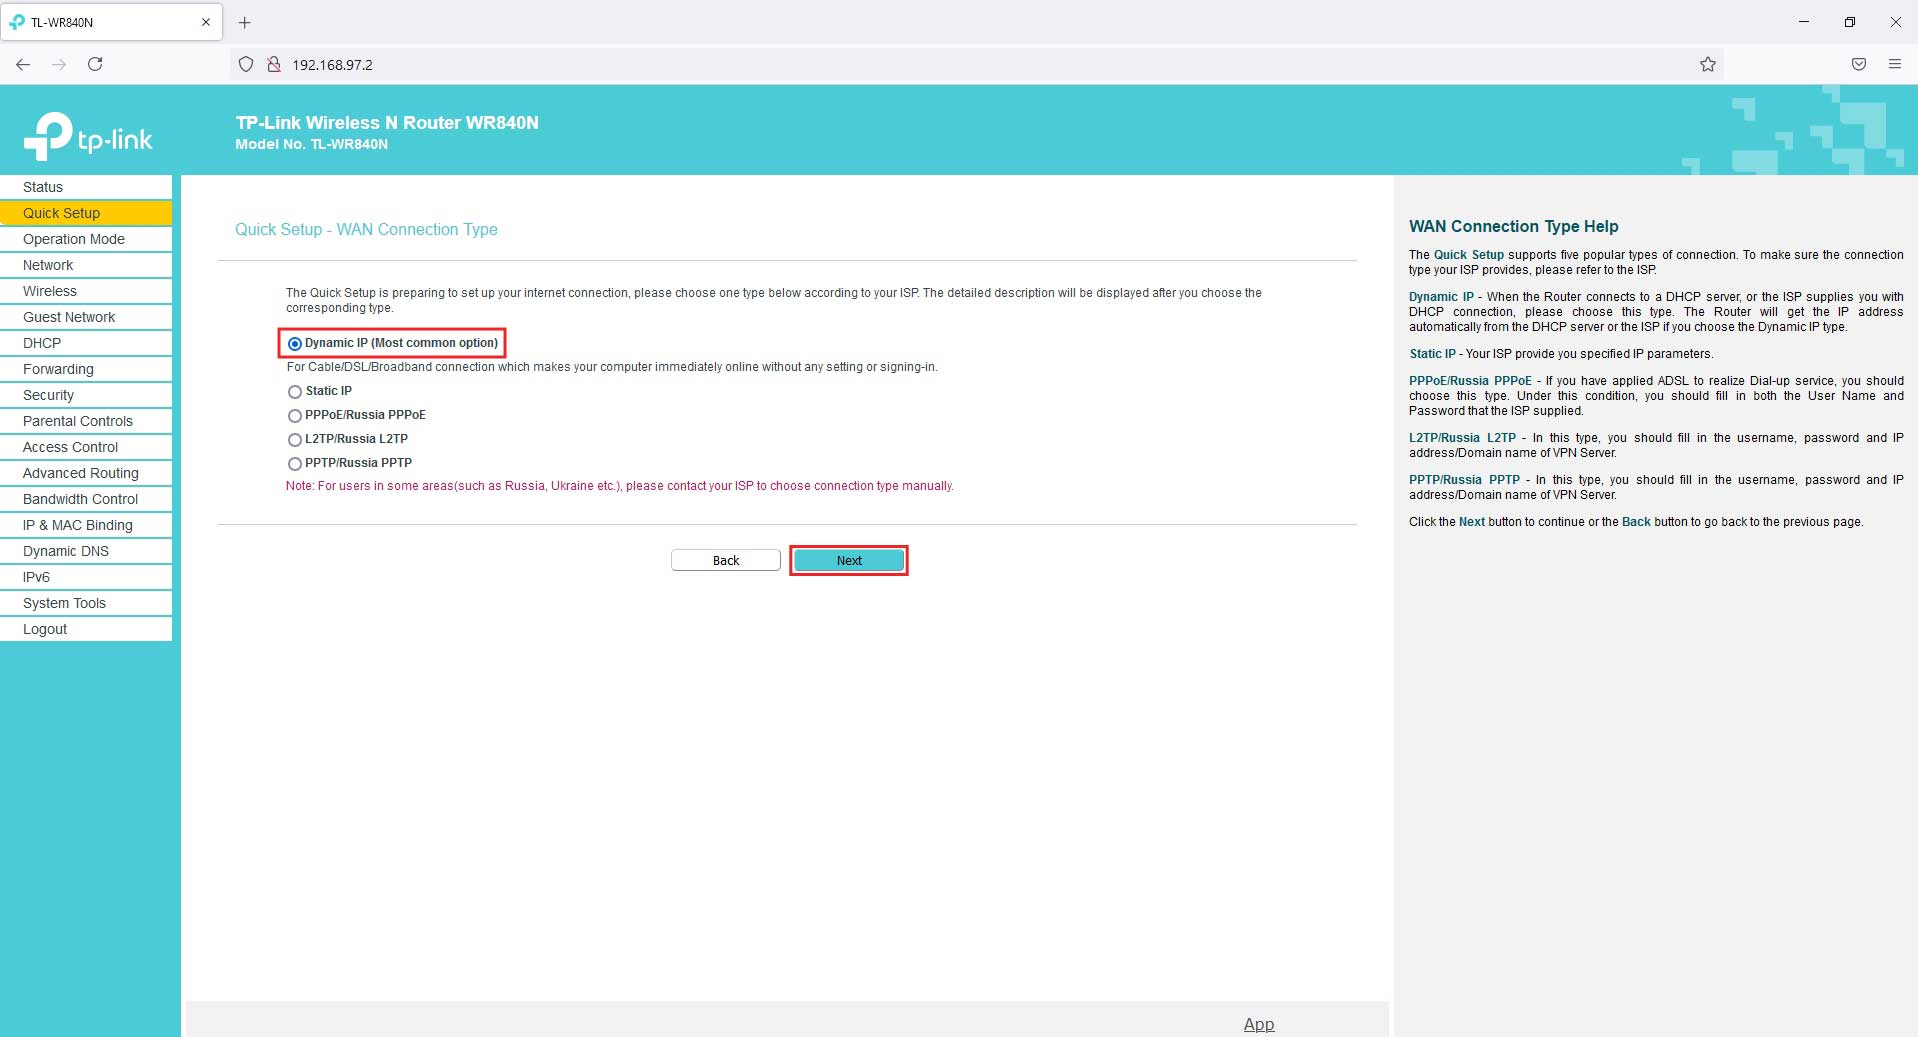1918x1037 pixels.
Task: Click the Back button
Action: (x=726, y=560)
